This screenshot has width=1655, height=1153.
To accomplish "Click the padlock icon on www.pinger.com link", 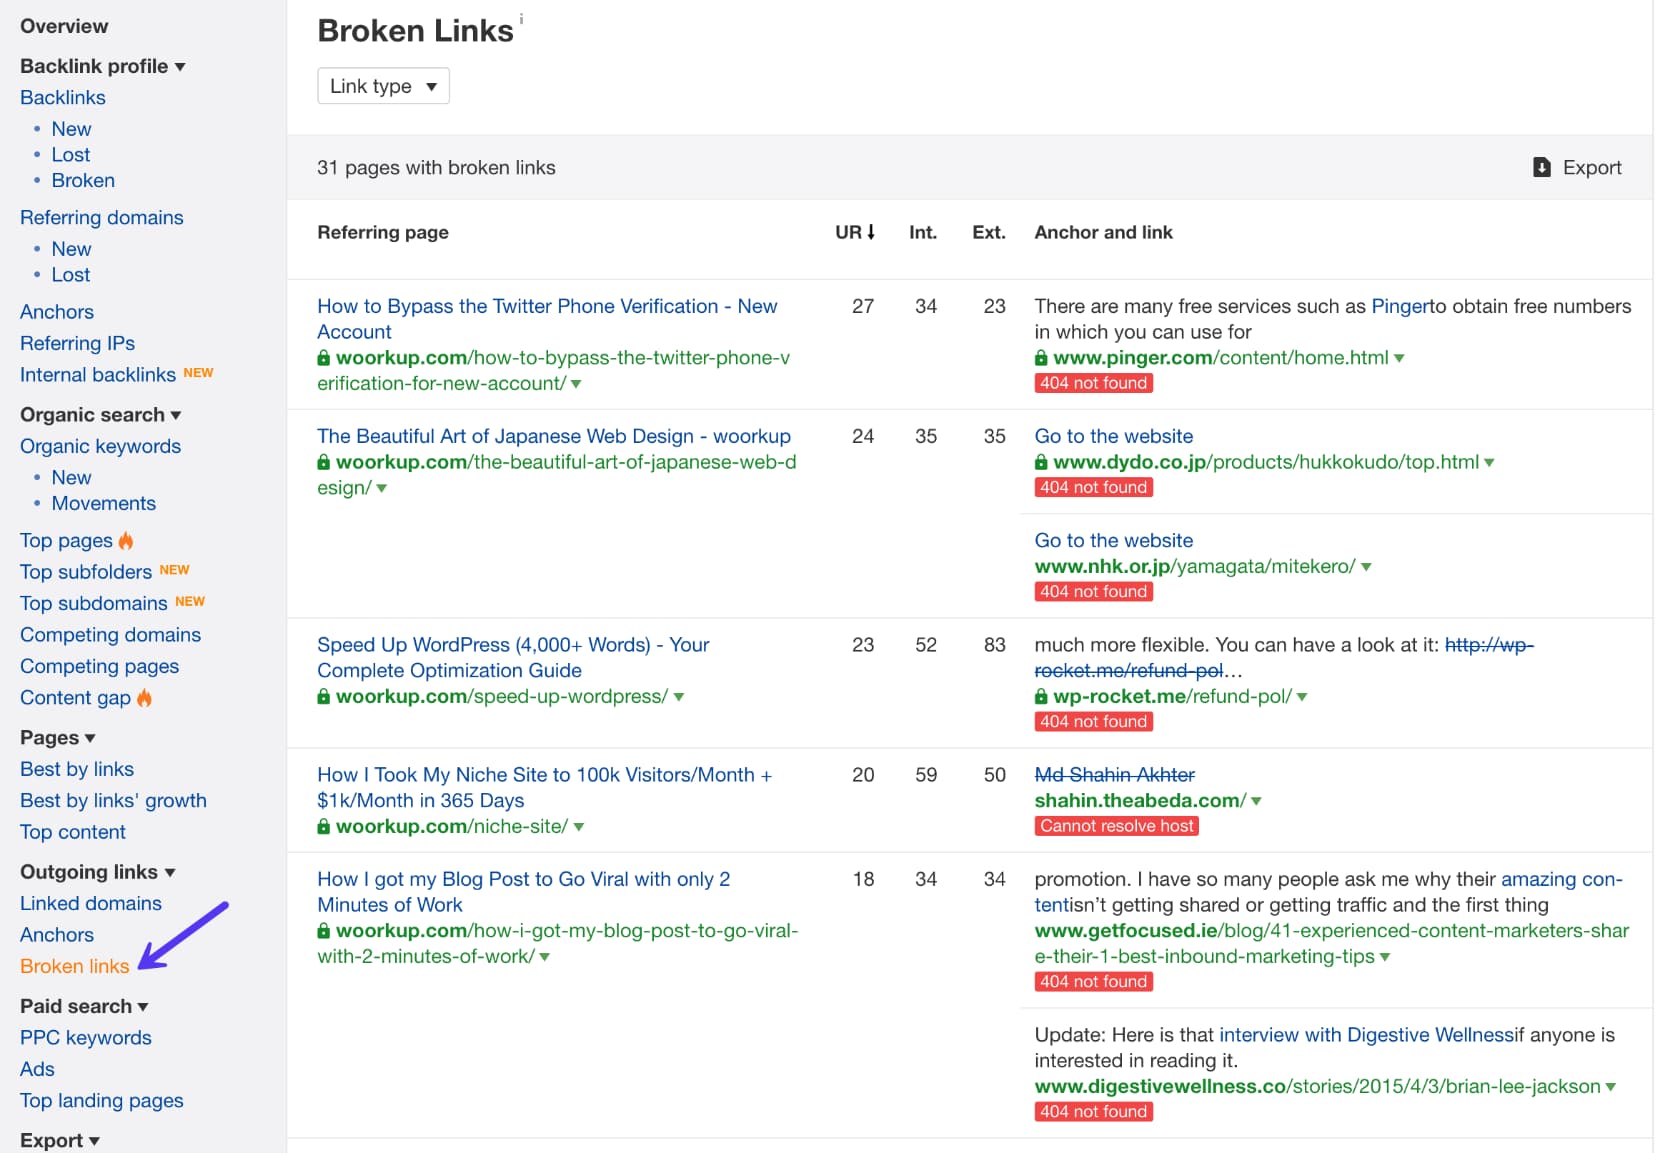I will pyautogui.click(x=1042, y=357).
